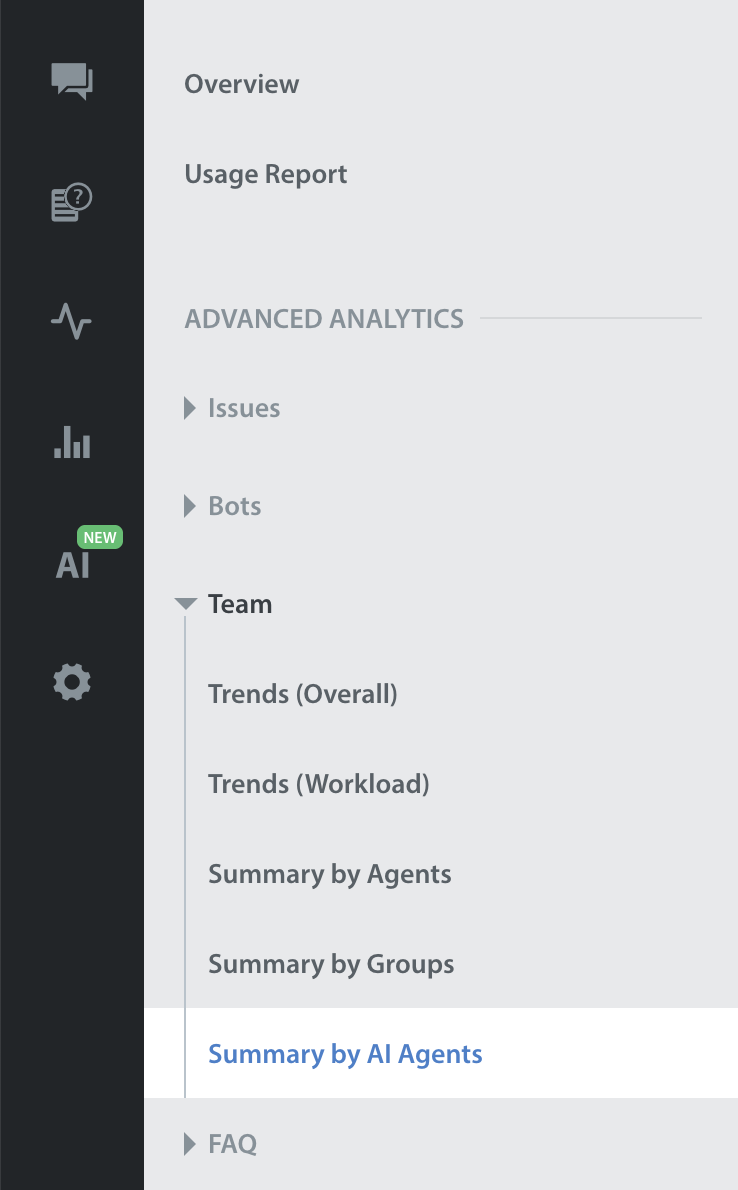Click the green NEW badge
The image size is (738, 1190).
(99, 537)
